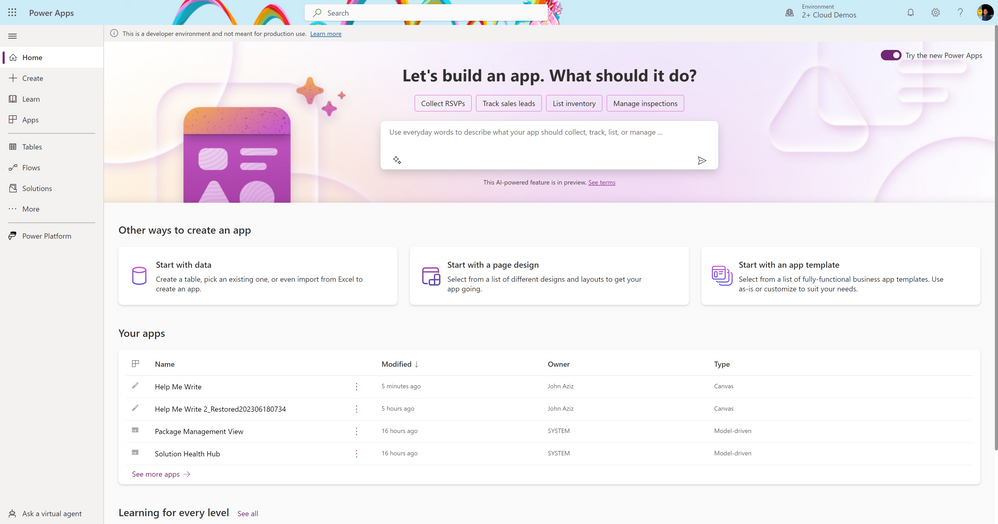Click edit pencil icon for Help Me Write
Viewport: 998px width, 524px height.
click(x=135, y=386)
